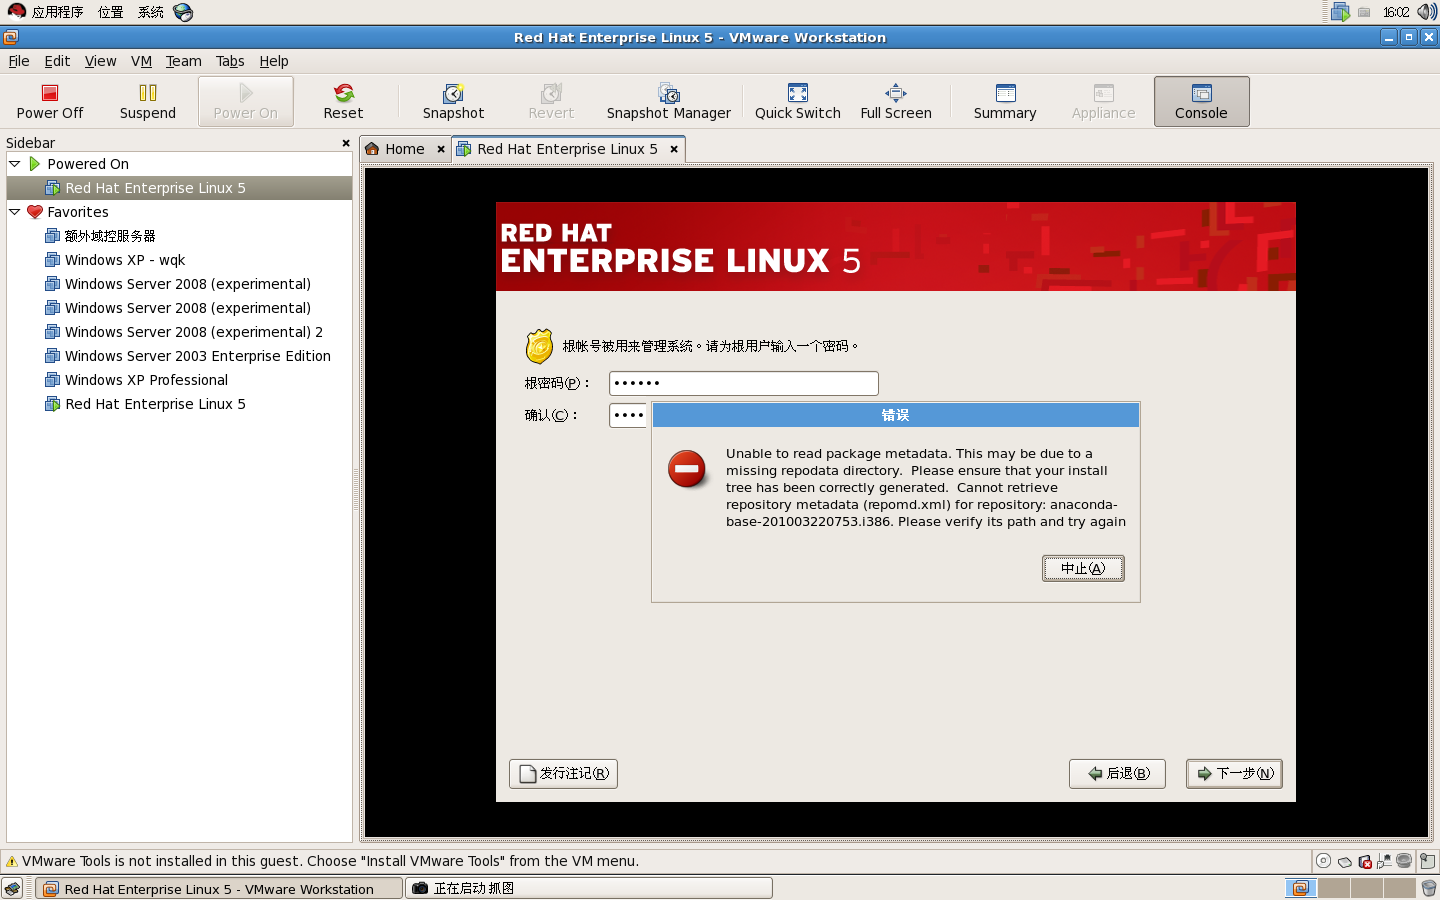Open the 发行注记(R) release notes
The width and height of the screenshot is (1440, 900).
tap(563, 773)
